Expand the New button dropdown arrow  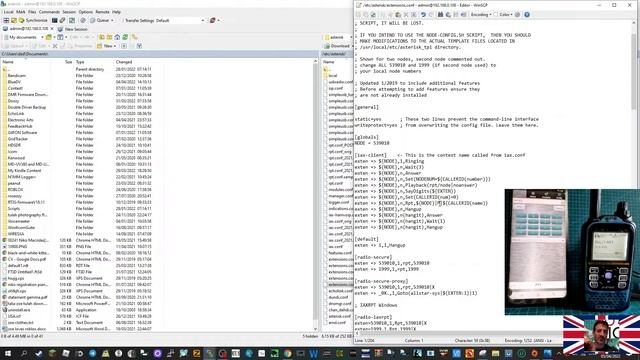coord(115,46)
